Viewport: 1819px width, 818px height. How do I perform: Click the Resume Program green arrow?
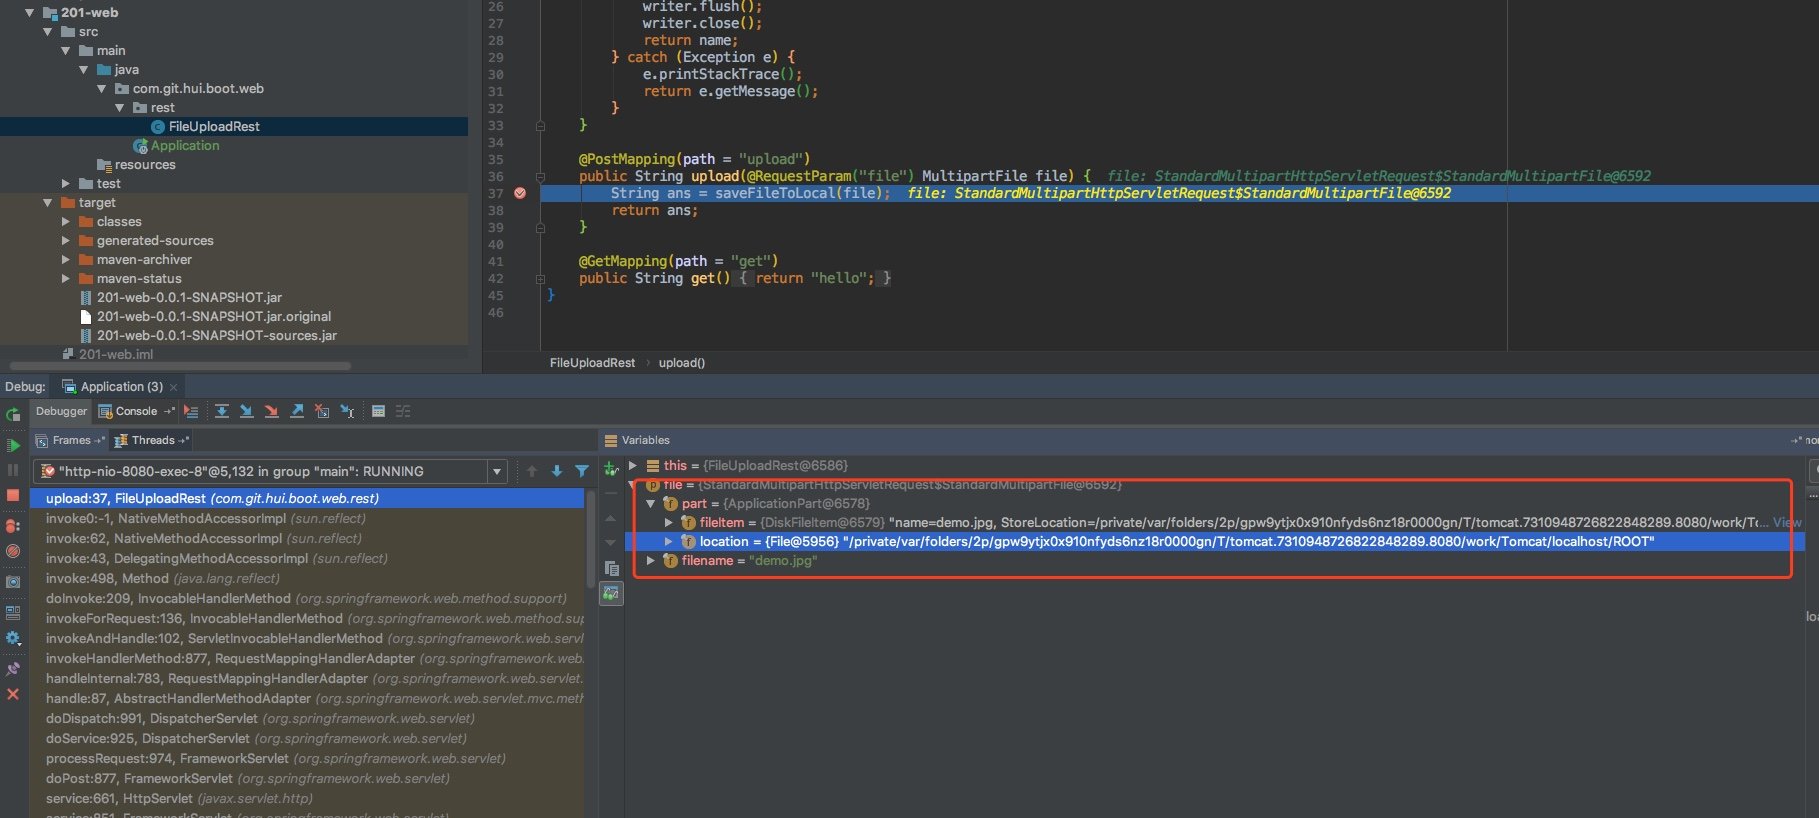tap(13, 445)
